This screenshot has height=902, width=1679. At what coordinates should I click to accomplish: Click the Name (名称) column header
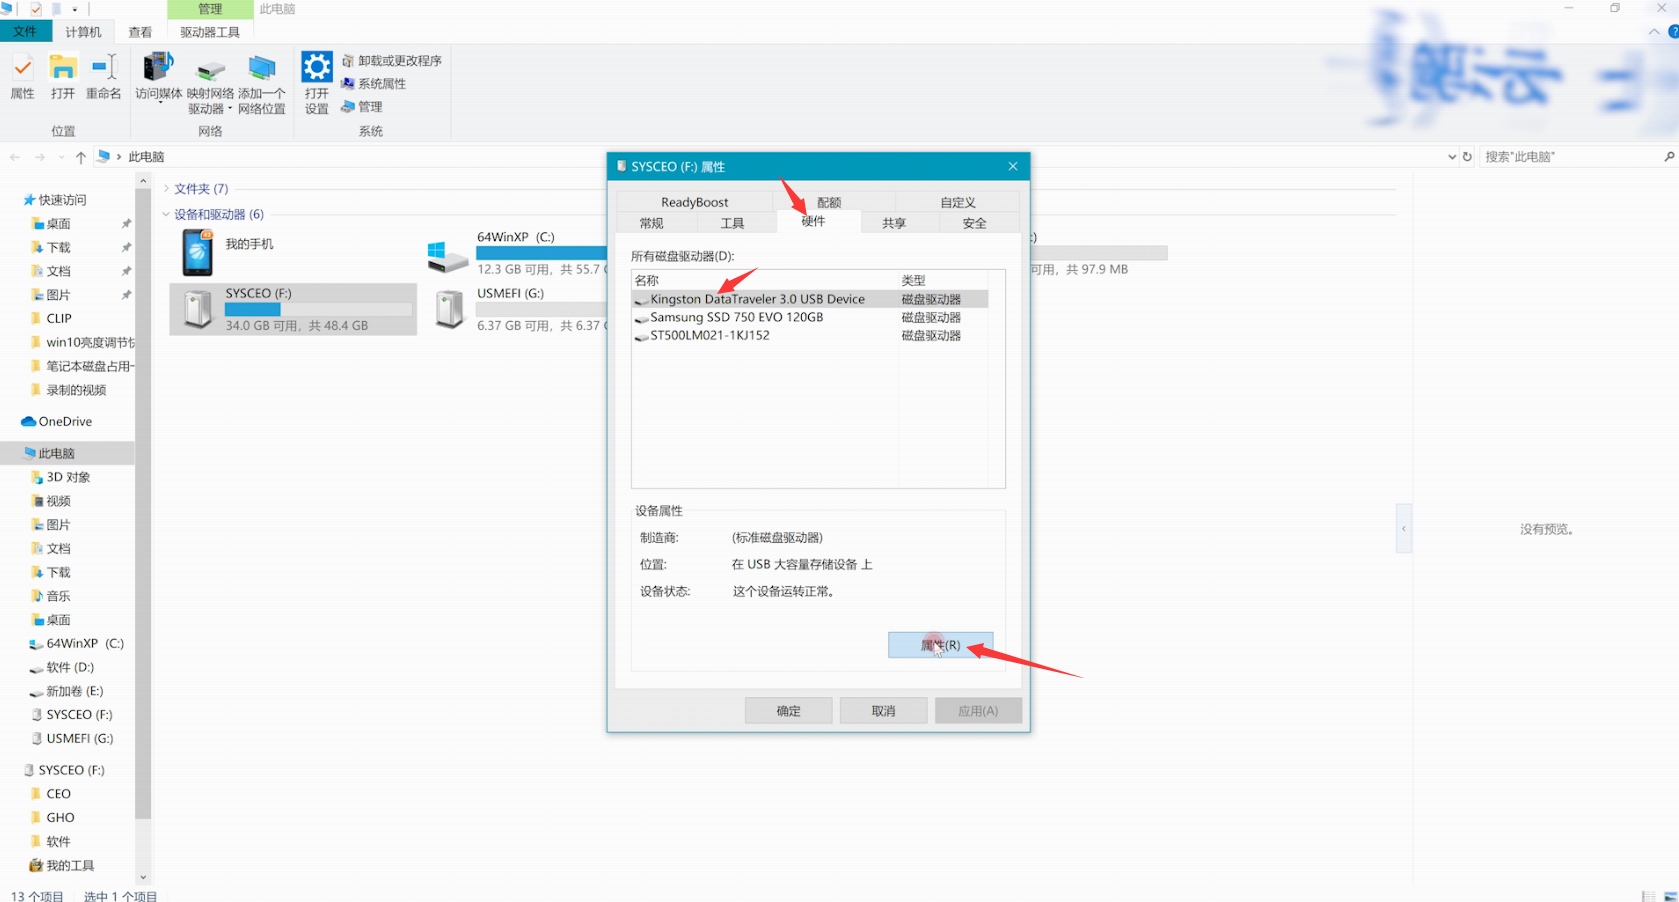(765, 280)
